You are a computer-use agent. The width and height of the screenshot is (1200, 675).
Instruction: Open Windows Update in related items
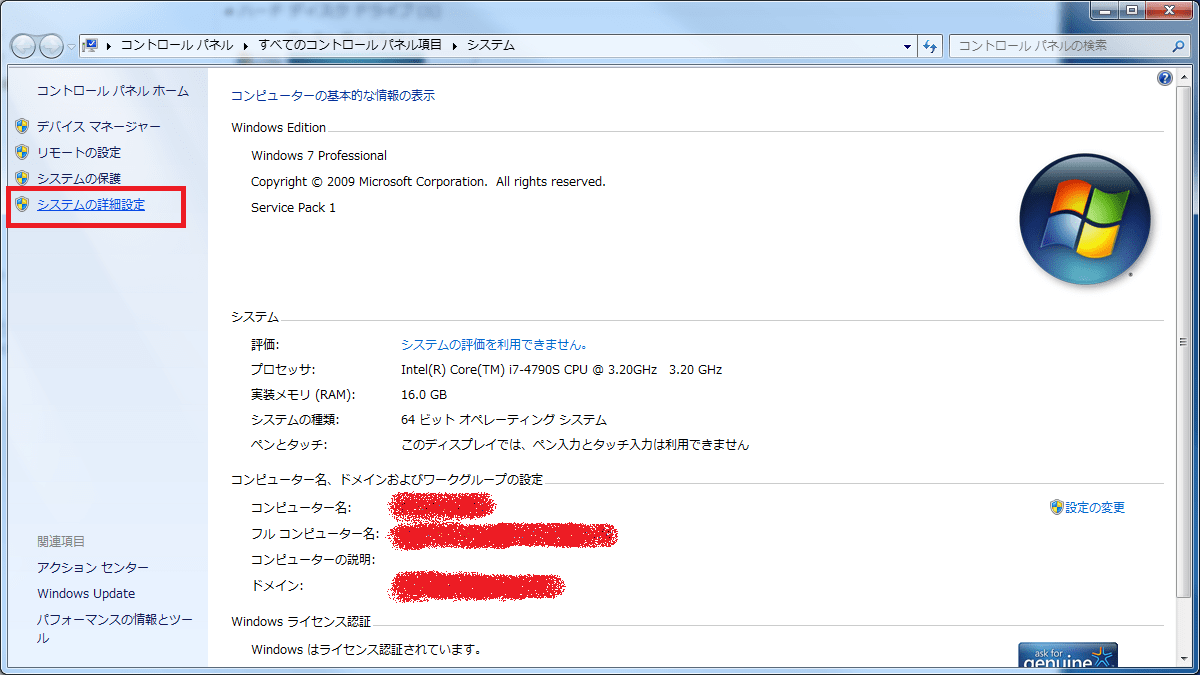coord(86,594)
